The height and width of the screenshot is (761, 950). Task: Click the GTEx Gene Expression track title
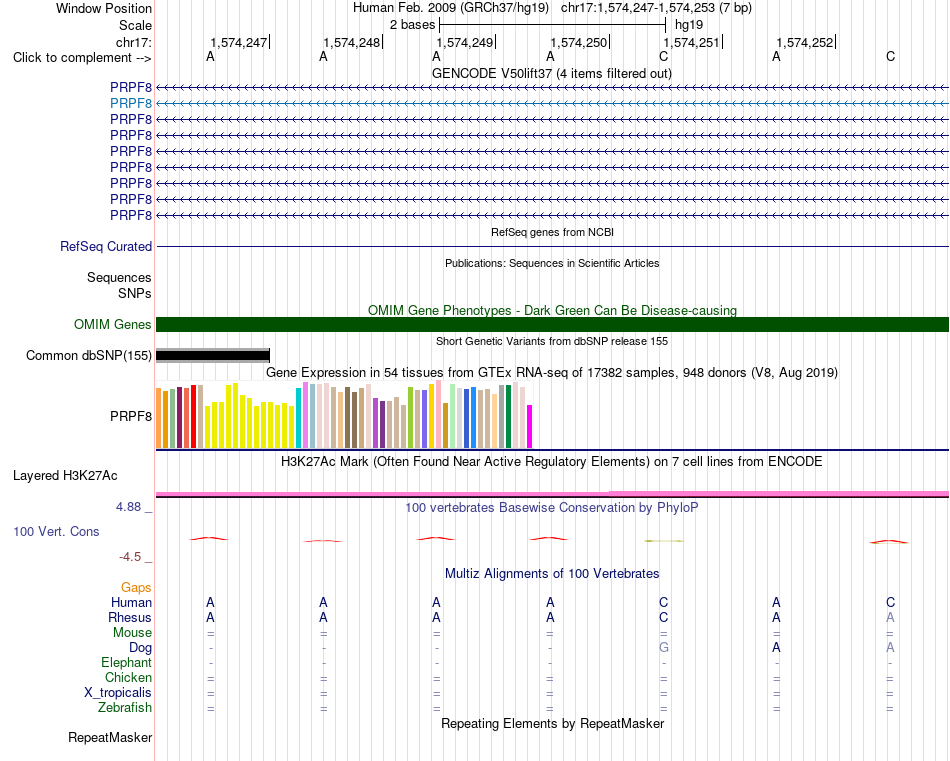(552, 373)
